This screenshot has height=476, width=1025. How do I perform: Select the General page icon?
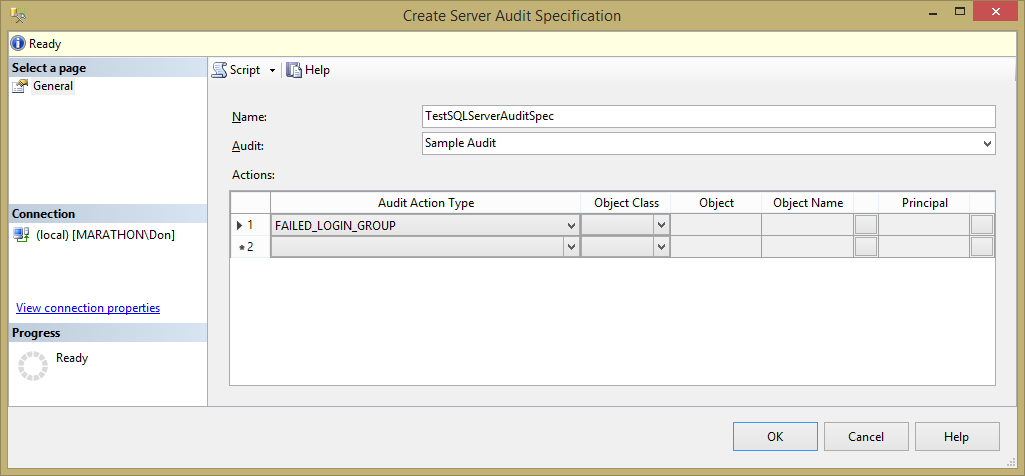tap(20, 86)
